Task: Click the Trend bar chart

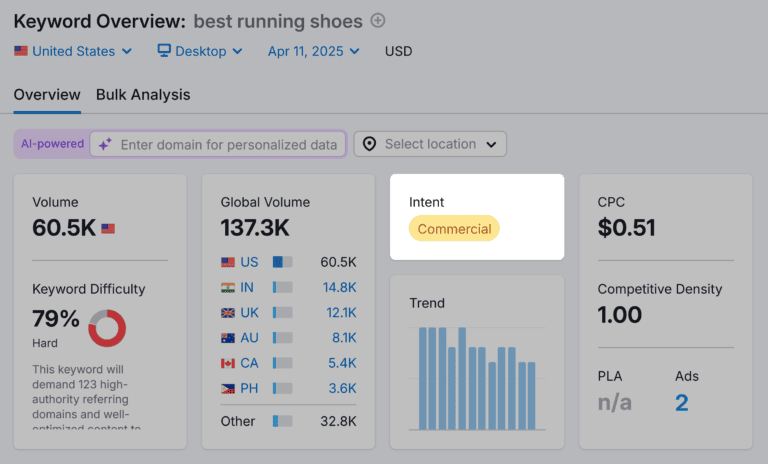Action: pos(477,379)
